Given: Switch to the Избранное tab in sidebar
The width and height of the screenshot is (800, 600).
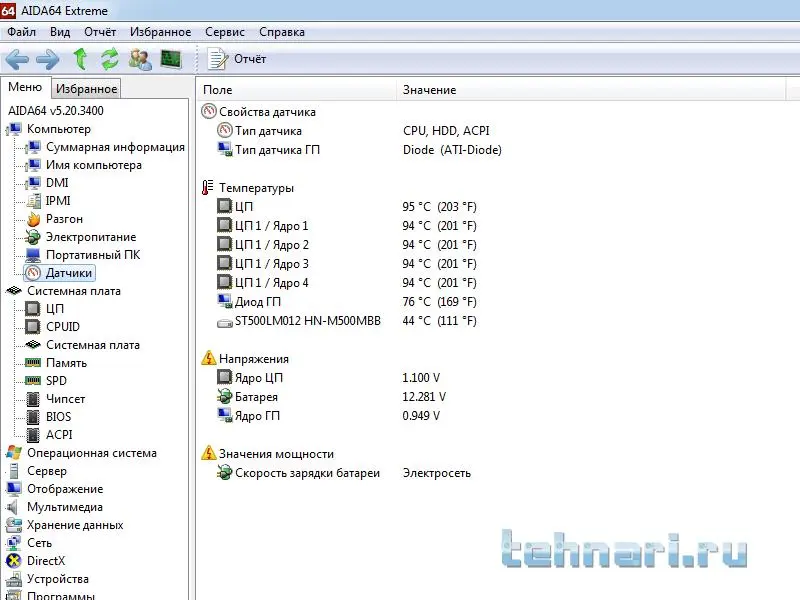Looking at the screenshot, I should 86,89.
